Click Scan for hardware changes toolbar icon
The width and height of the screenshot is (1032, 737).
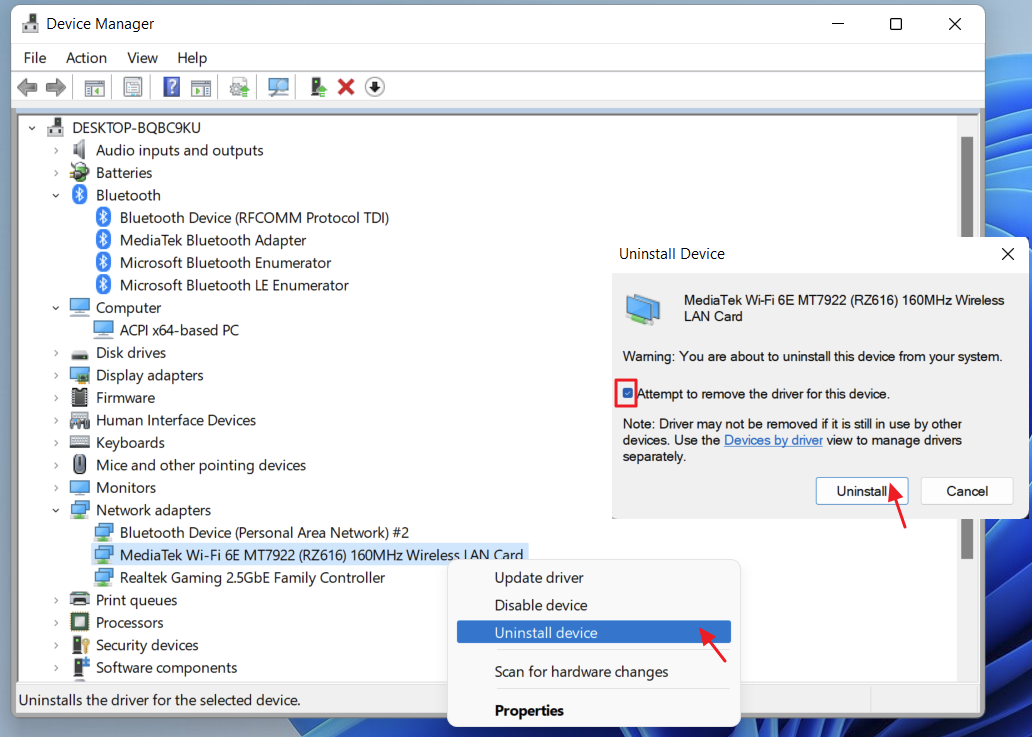pos(278,87)
